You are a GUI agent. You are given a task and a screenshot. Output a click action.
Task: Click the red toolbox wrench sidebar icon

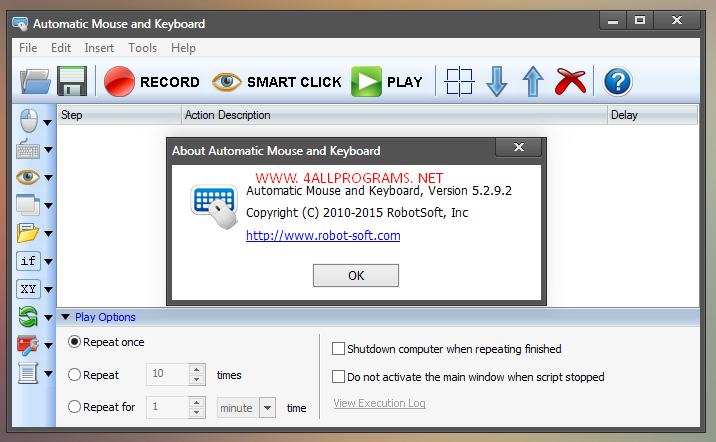28,345
